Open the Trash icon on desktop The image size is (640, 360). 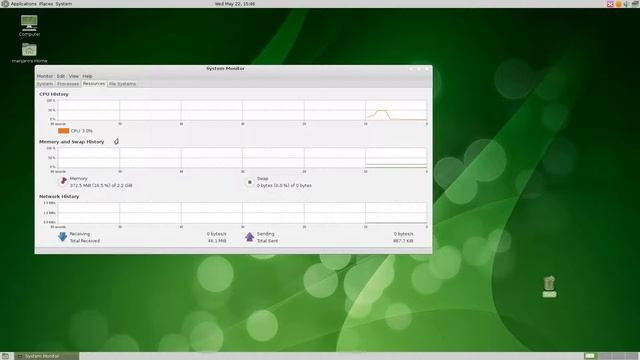(549, 283)
